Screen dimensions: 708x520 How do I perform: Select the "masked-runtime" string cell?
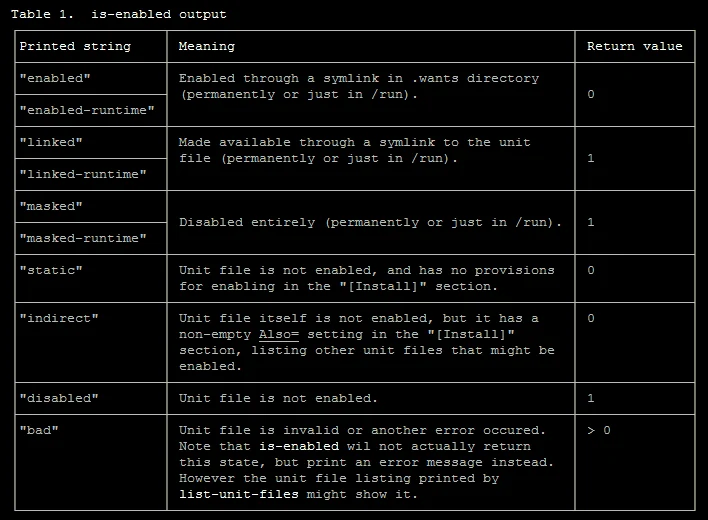(x=83, y=238)
